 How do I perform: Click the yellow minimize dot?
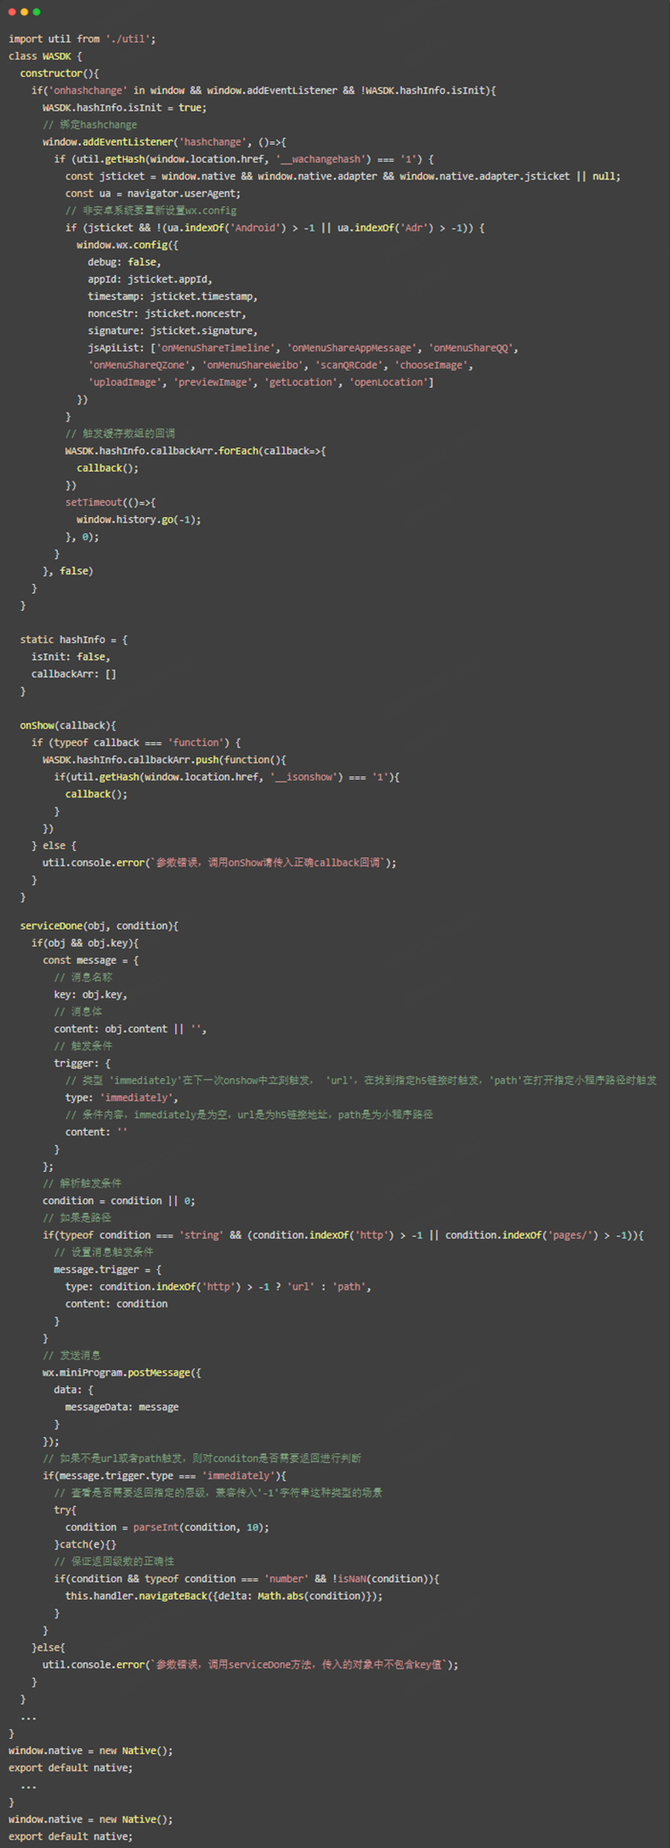tap(24, 12)
